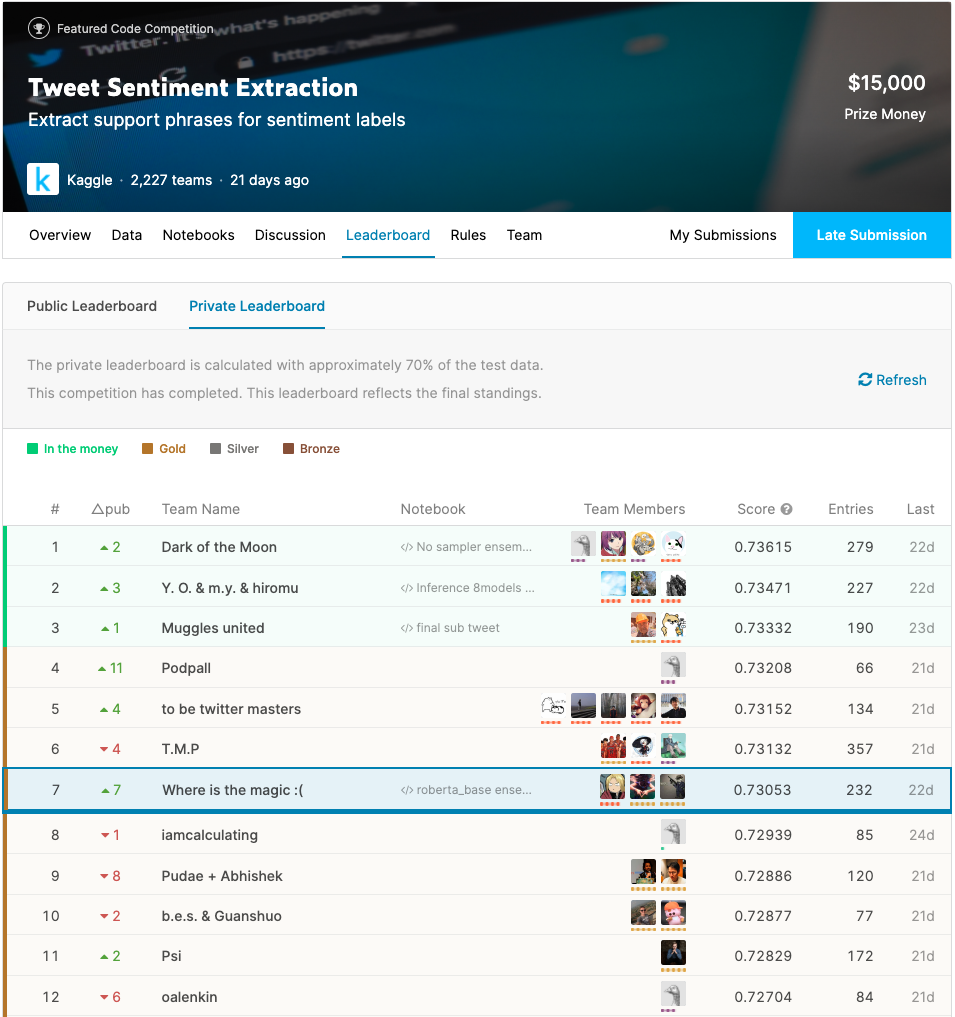Image resolution: width=955 pixels, height=1017 pixels.
Task: Click the Bronze medal color swatch
Action: pos(288,449)
